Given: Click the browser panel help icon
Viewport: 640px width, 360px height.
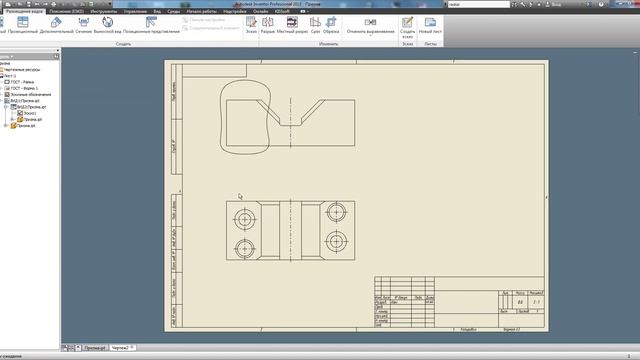Looking at the screenshot, I should pos(56,56).
